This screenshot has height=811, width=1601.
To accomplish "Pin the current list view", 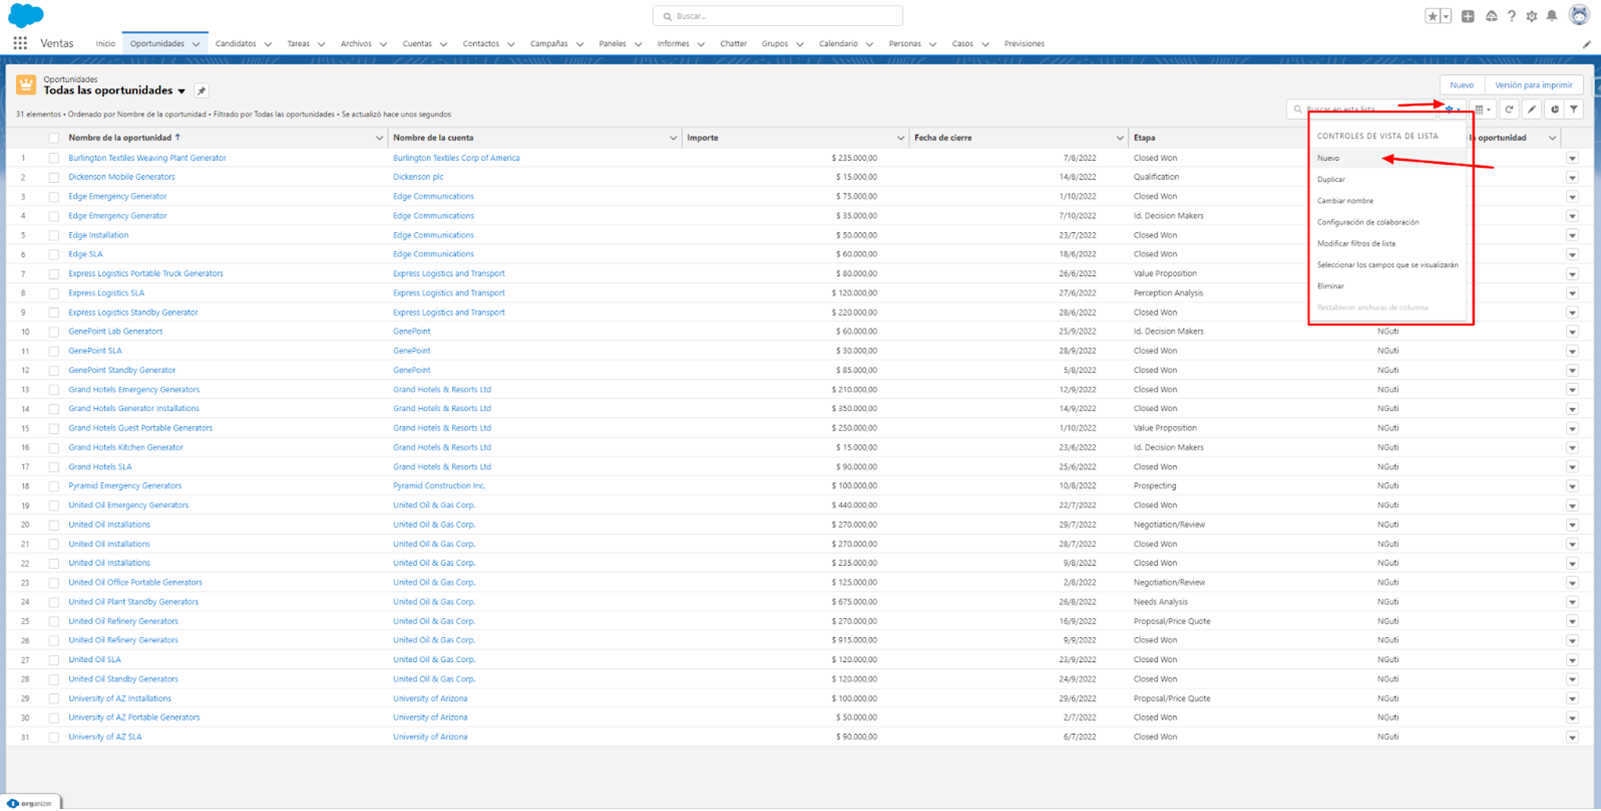I will 201,91.
